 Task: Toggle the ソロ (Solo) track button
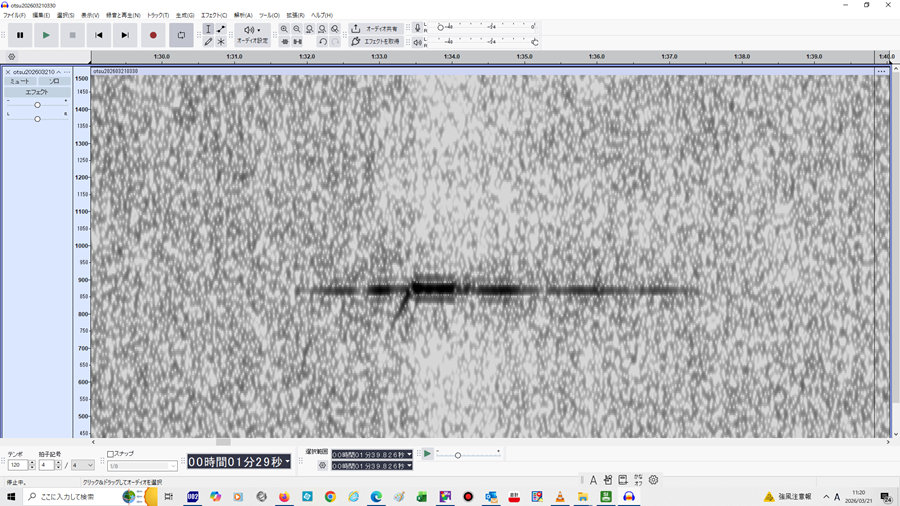tap(54, 81)
